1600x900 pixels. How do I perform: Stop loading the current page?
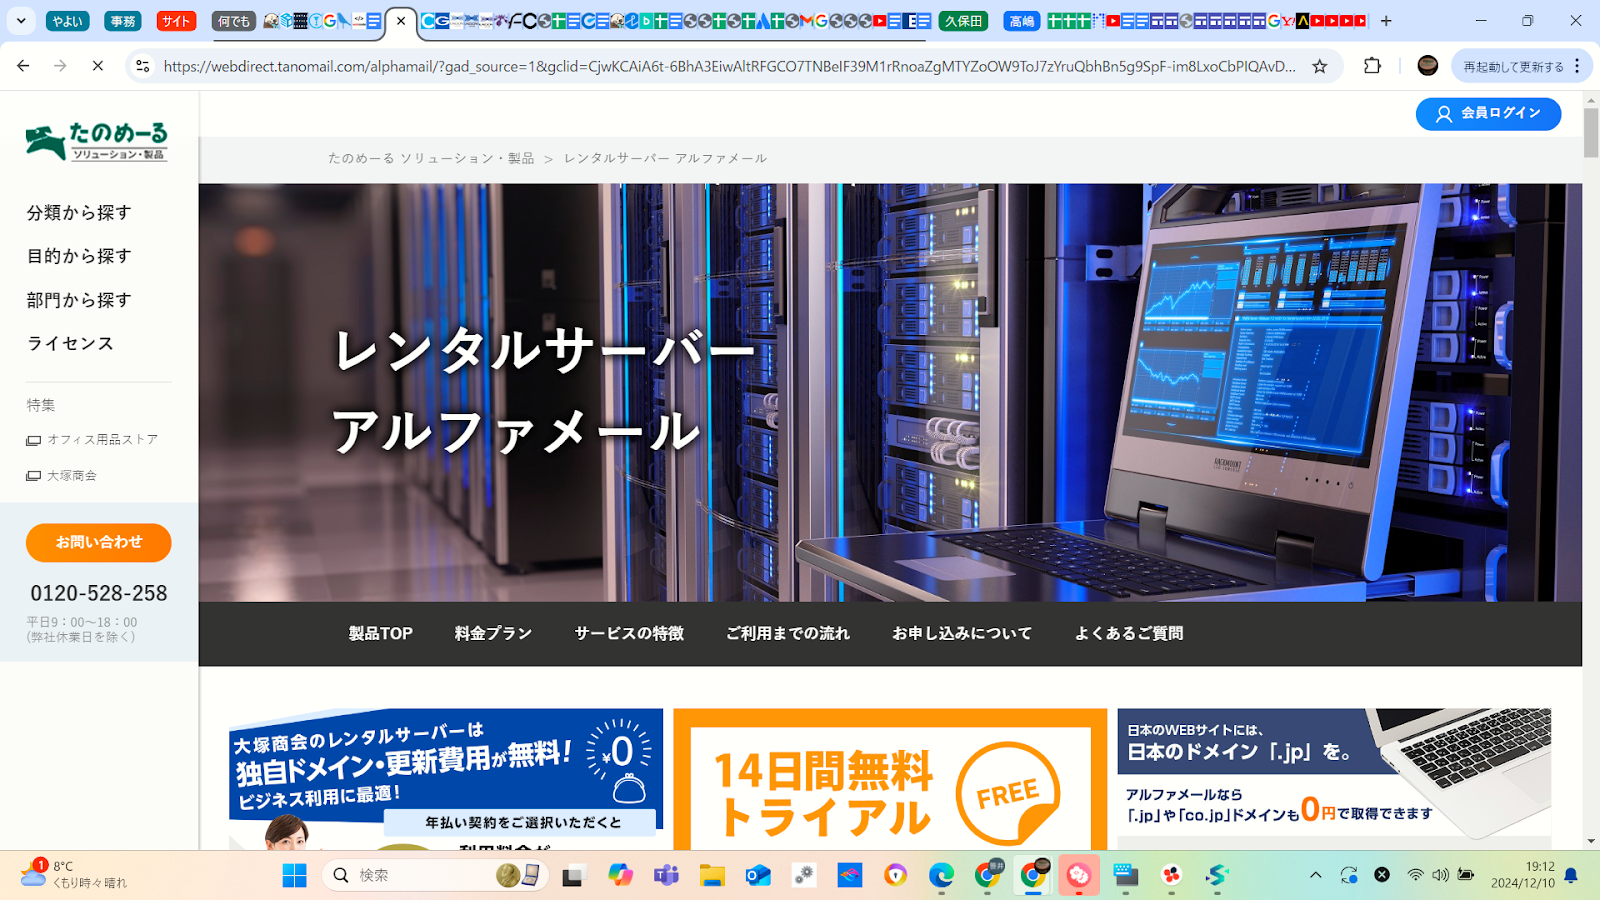97,66
